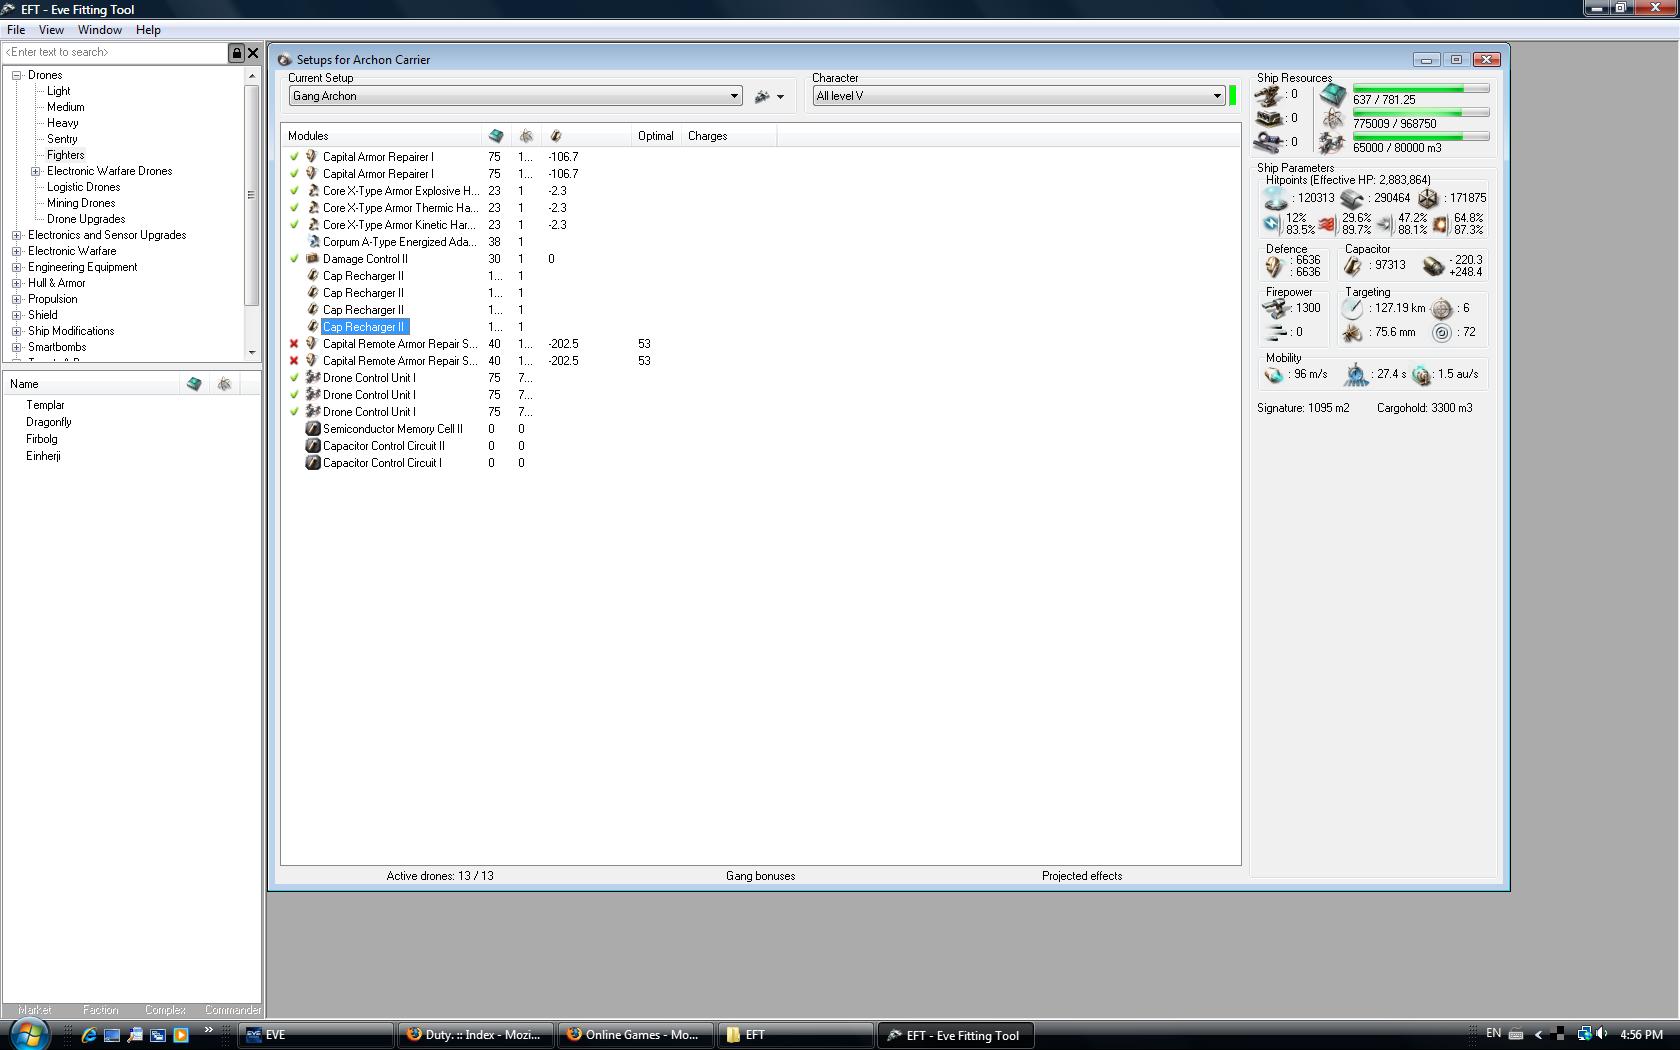Toggle the lock button beside the search box
This screenshot has width=1680, height=1050.
tap(237, 52)
